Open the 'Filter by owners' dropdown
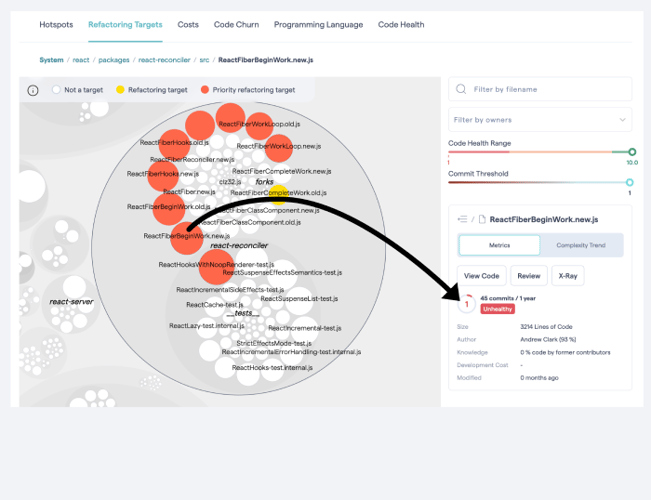651x500 pixels. [539, 119]
